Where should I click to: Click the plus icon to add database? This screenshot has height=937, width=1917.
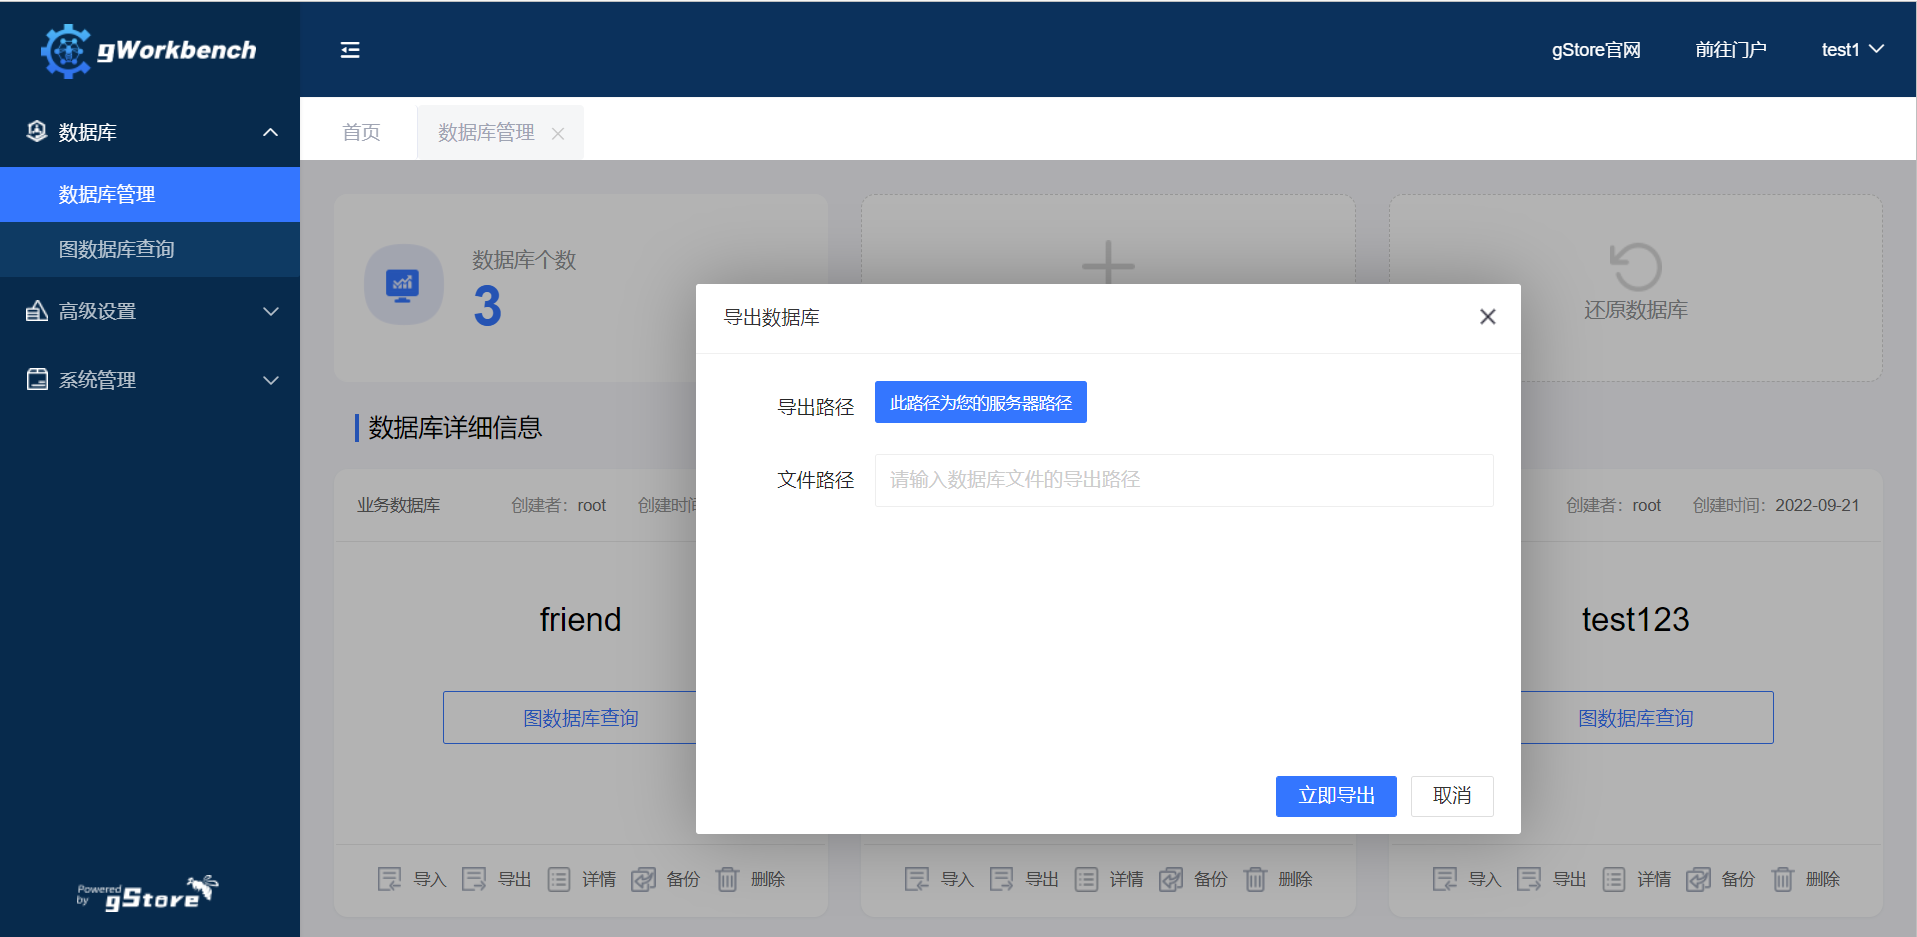(1108, 264)
